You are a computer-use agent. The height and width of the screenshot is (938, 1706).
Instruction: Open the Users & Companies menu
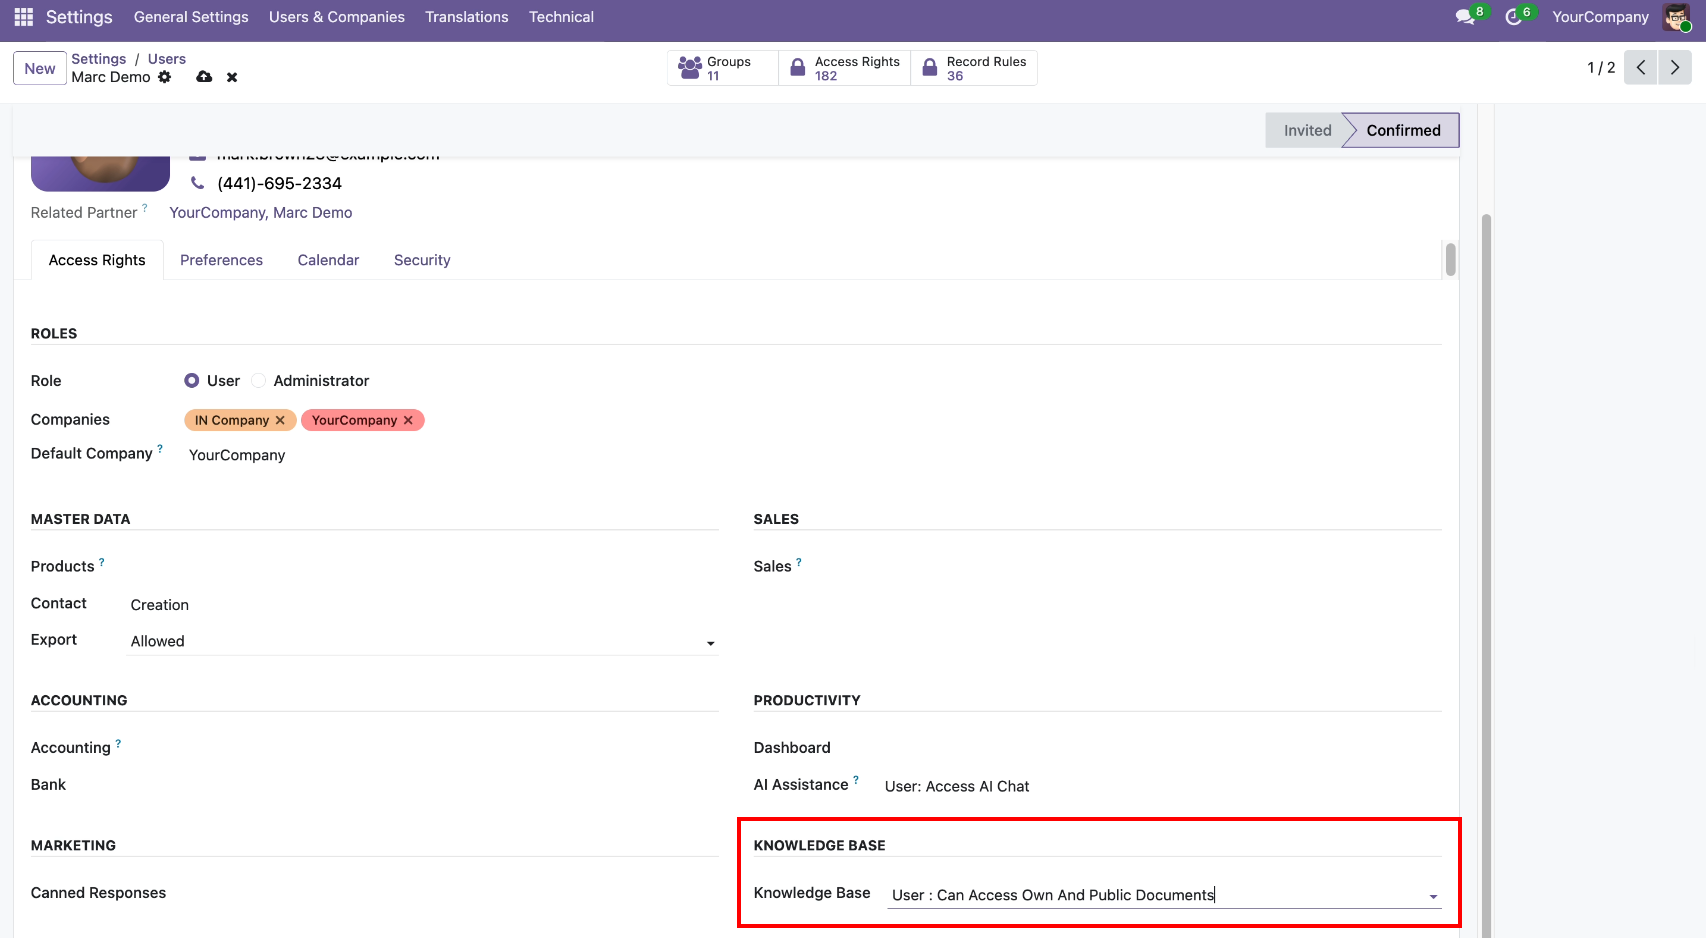(336, 17)
